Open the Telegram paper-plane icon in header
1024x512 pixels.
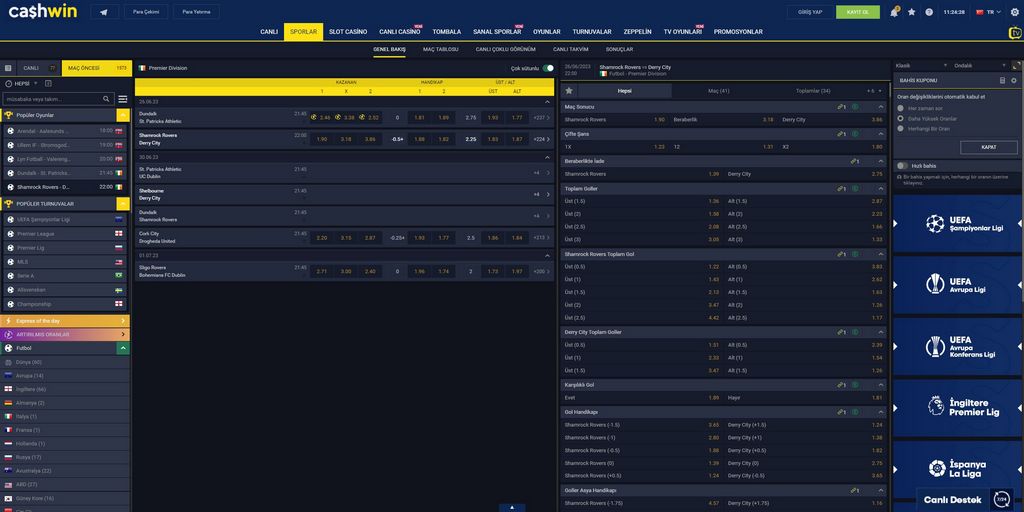(x=104, y=12)
